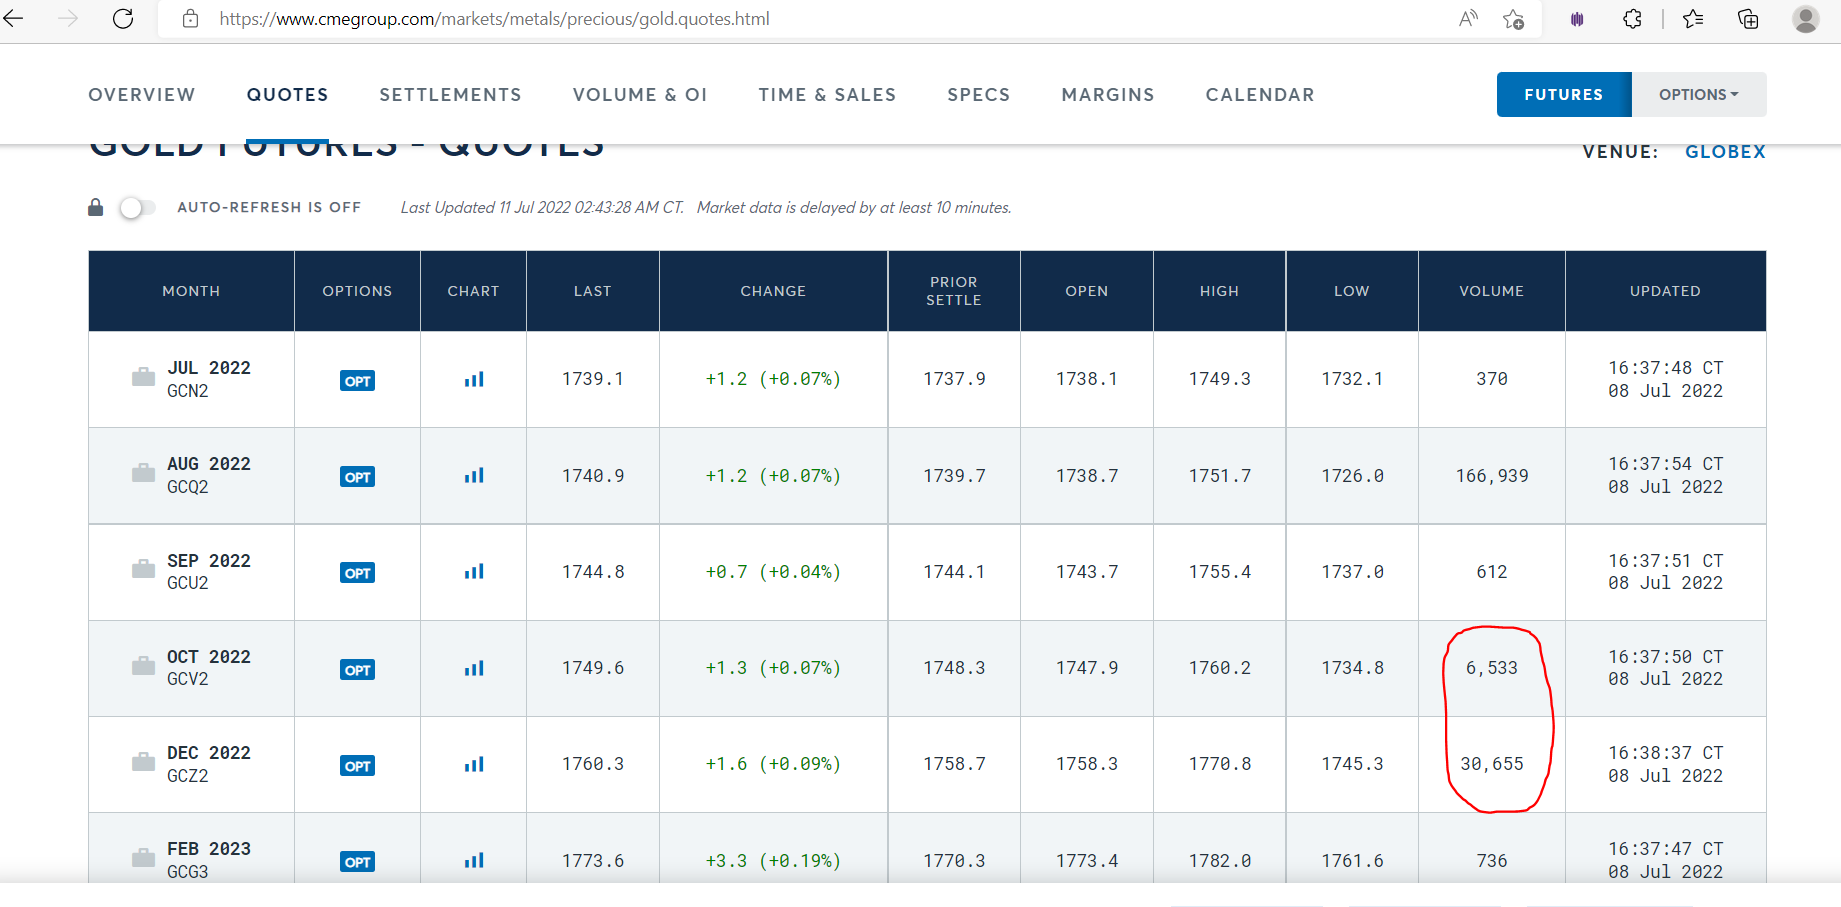The height and width of the screenshot is (907, 1841).
Task: Open browser favorites star list icon
Action: click(x=1693, y=19)
